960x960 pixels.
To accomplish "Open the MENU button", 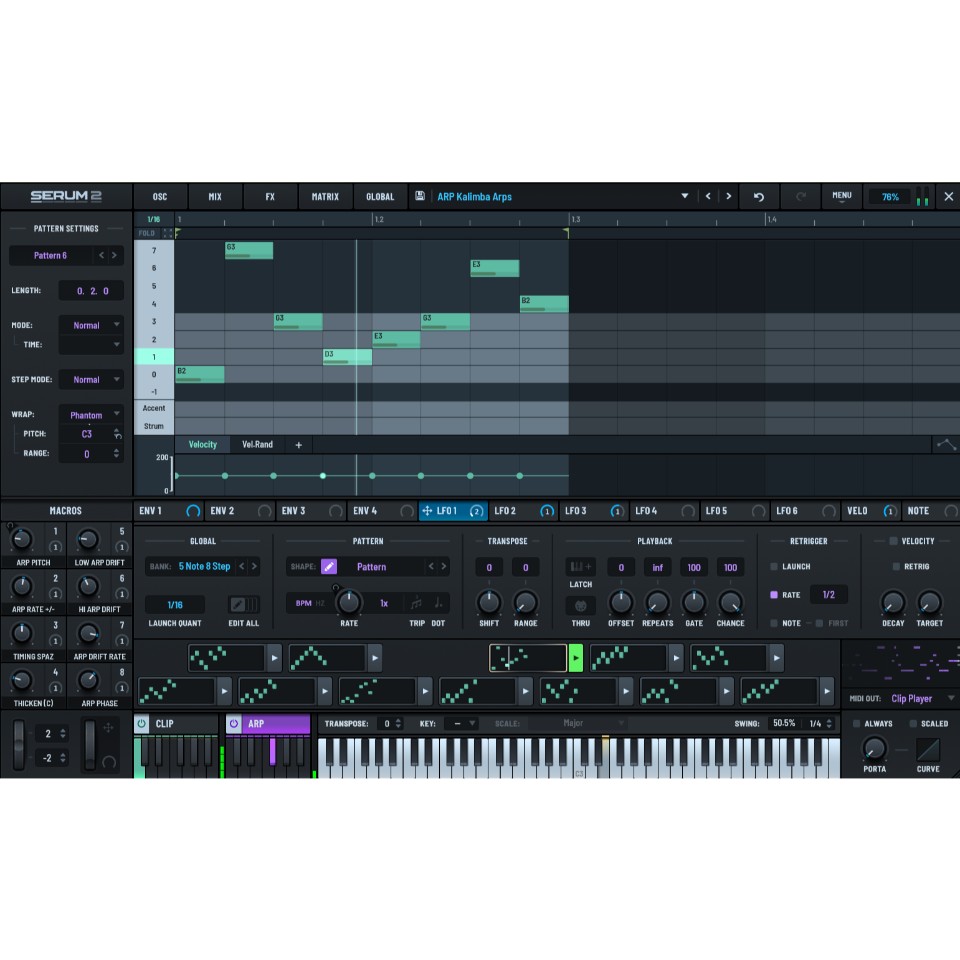I will click(841, 197).
